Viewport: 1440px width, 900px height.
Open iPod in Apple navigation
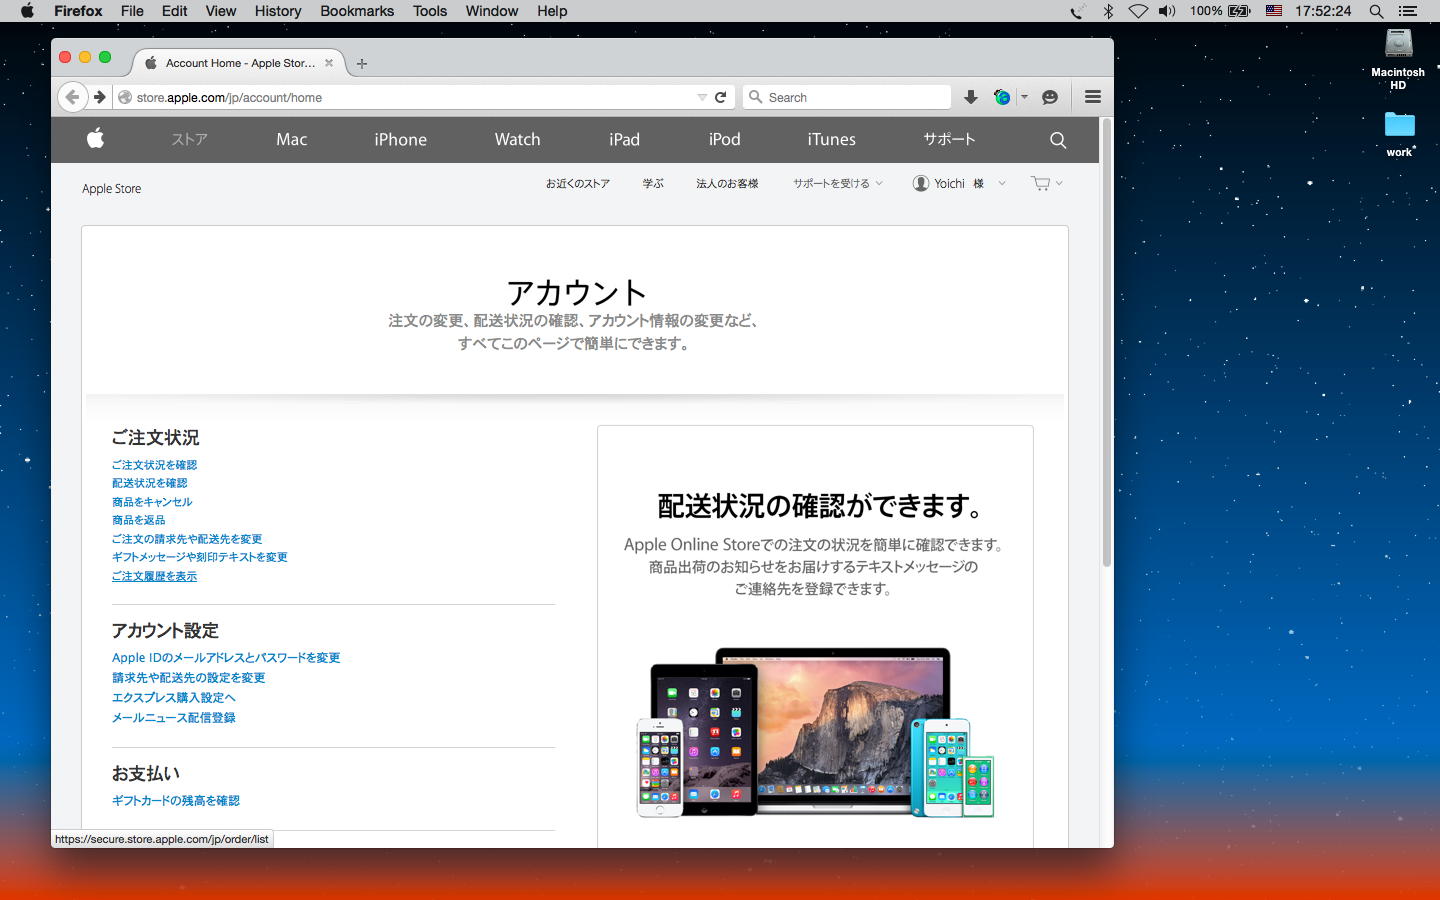(725, 140)
